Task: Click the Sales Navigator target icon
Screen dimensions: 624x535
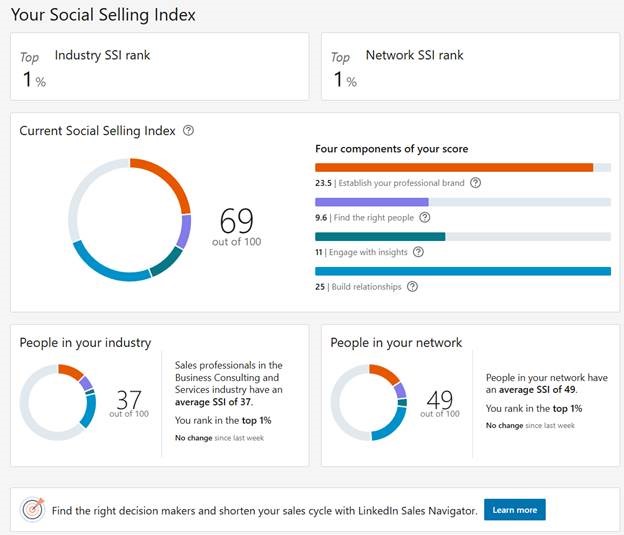Action: [32, 509]
